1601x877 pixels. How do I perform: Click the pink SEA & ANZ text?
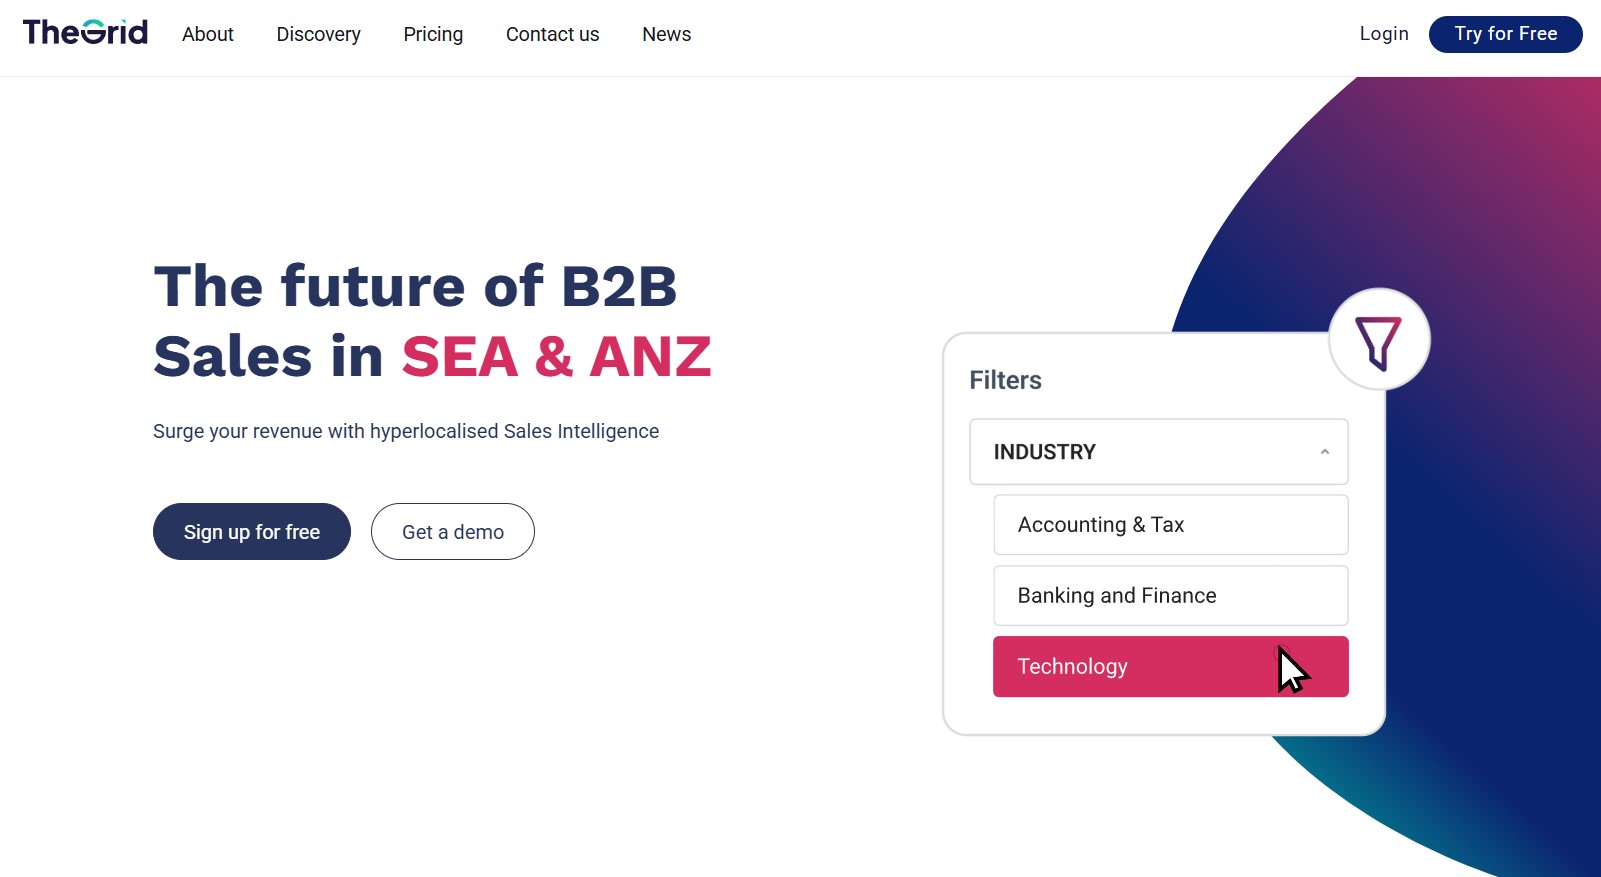[556, 357]
